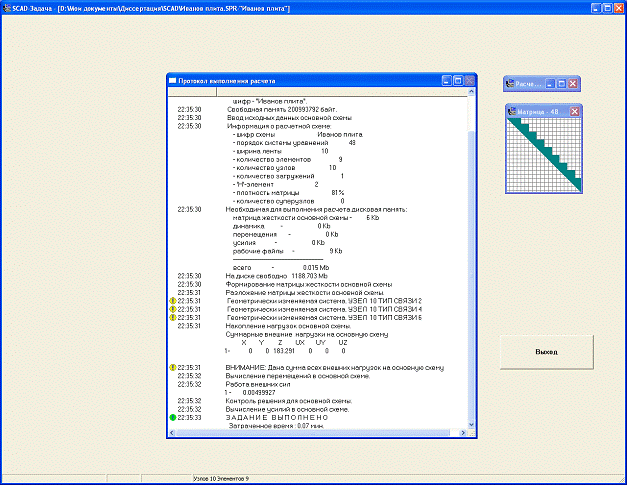Click the Расчет mini-window title icon
Viewport: 627px width, 485px height.
[511, 84]
